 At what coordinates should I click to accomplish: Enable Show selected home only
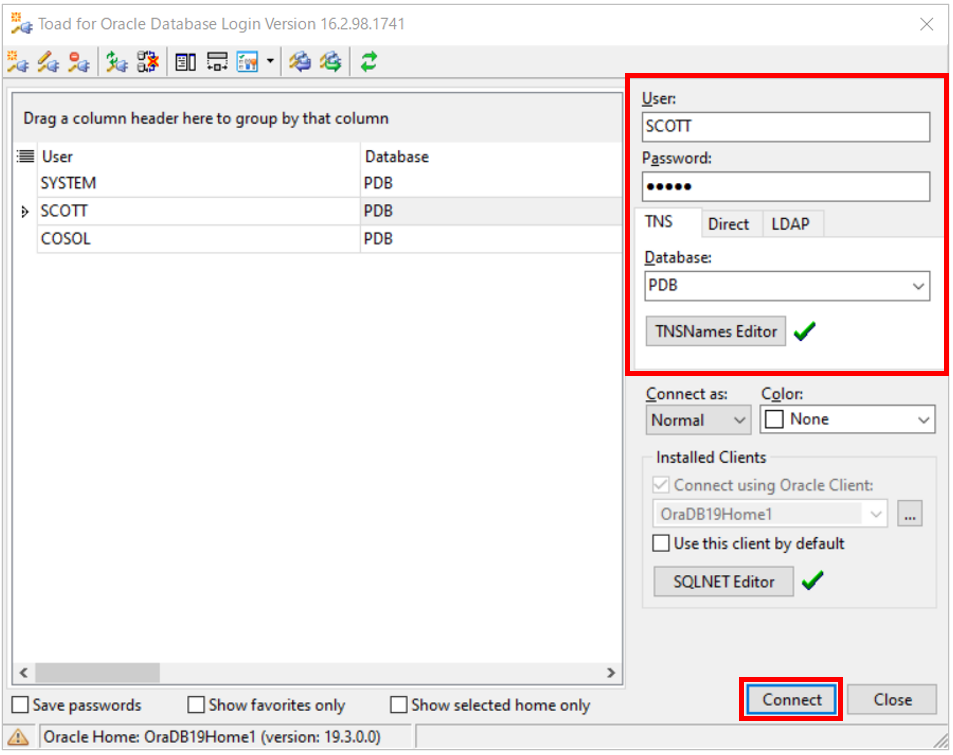pos(399,705)
